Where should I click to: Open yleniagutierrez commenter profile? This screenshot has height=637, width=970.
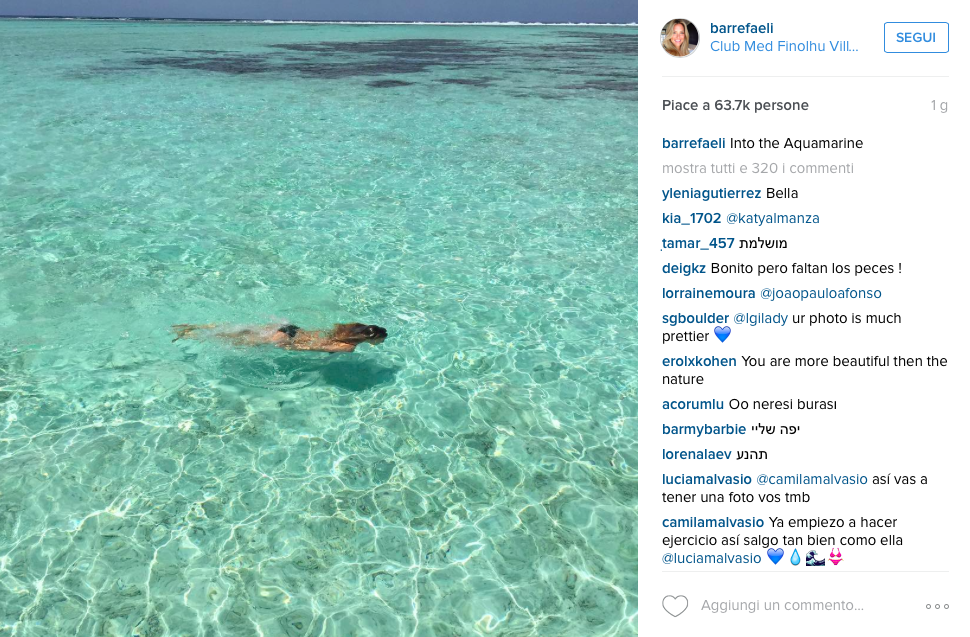pos(711,194)
